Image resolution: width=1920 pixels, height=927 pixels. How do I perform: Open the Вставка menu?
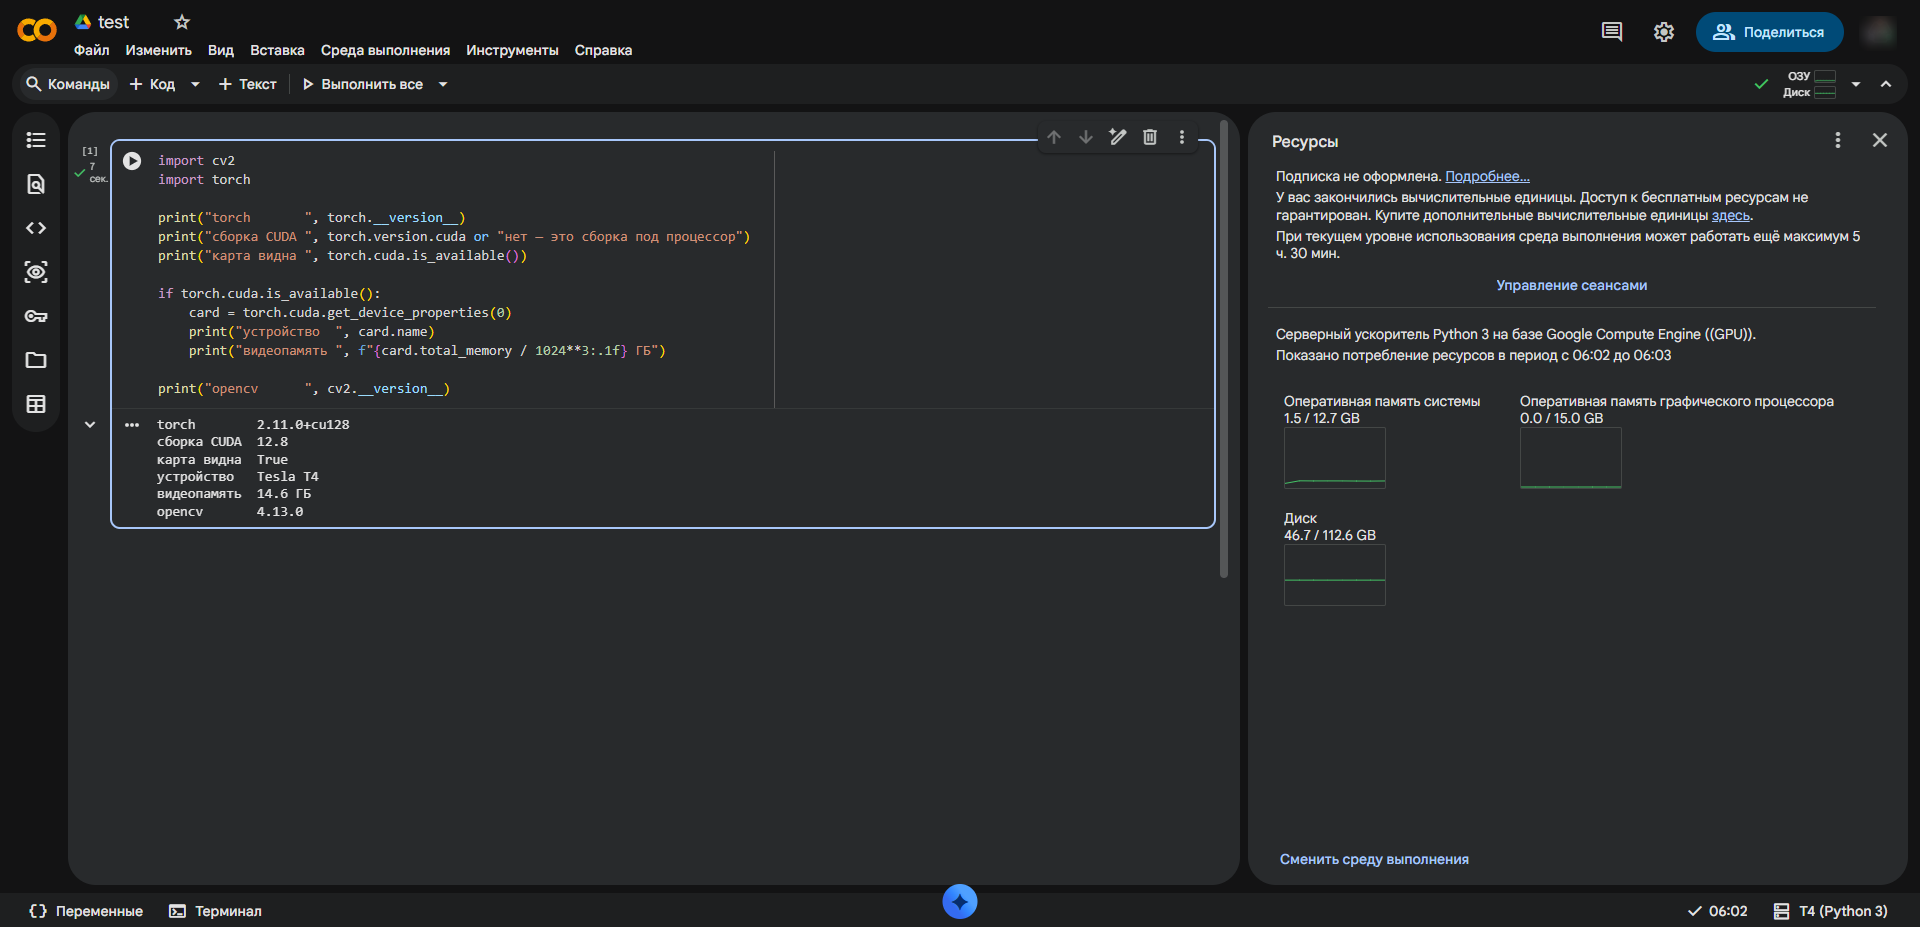277,50
